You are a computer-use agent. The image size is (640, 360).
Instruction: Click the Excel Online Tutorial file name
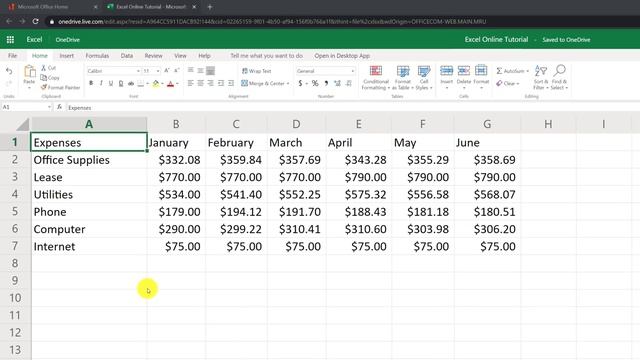(496, 40)
